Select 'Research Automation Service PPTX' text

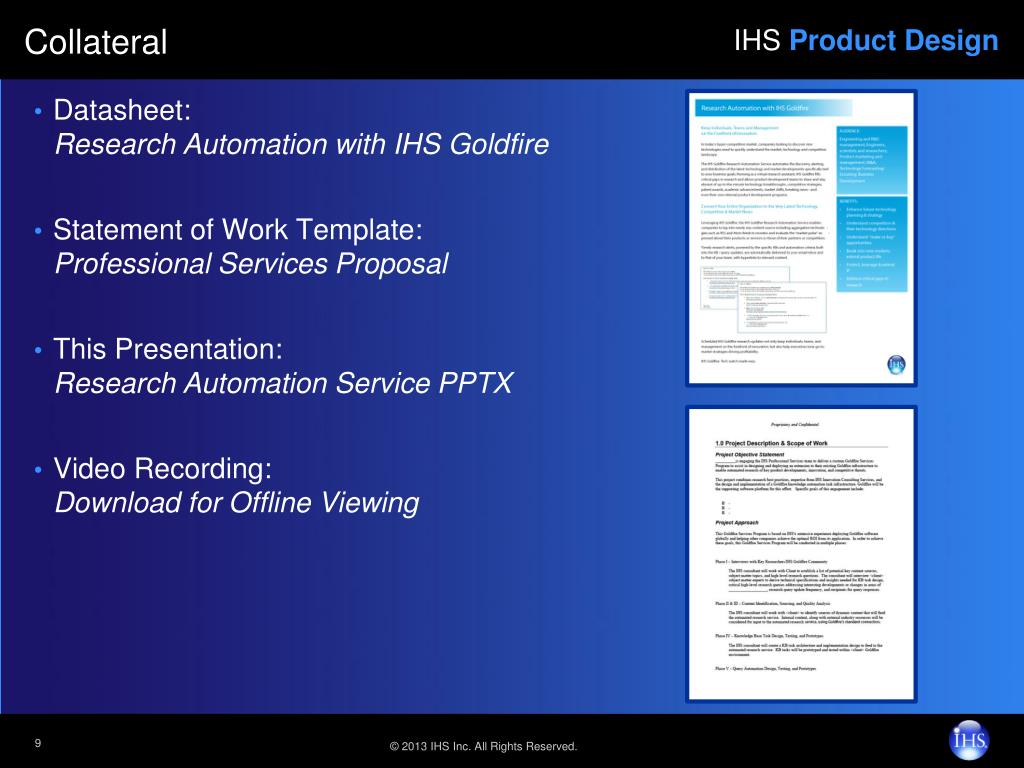pos(284,383)
